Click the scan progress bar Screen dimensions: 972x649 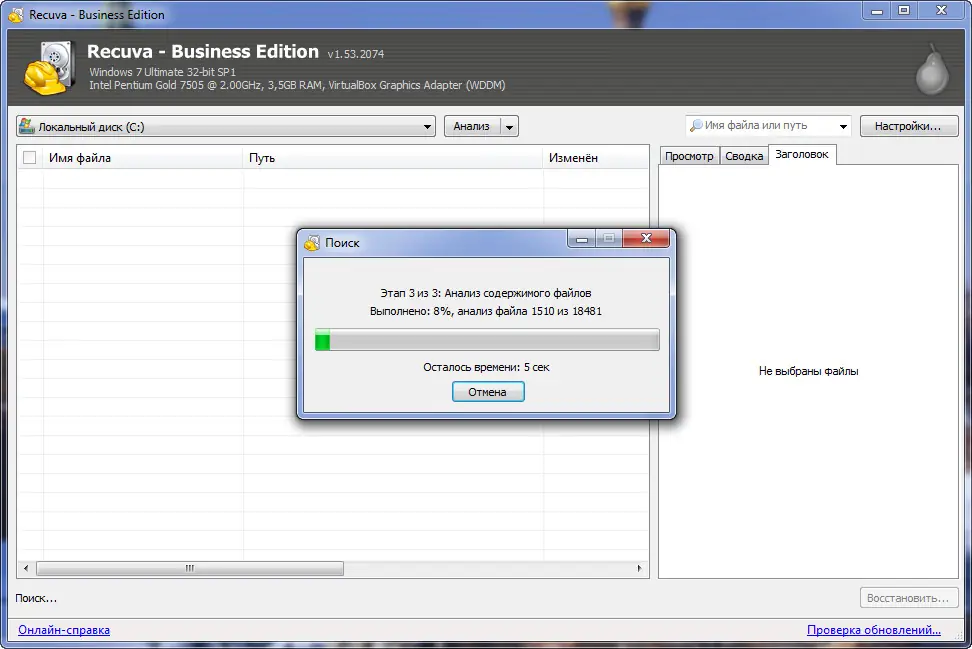pyautogui.click(x=487, y=340)
